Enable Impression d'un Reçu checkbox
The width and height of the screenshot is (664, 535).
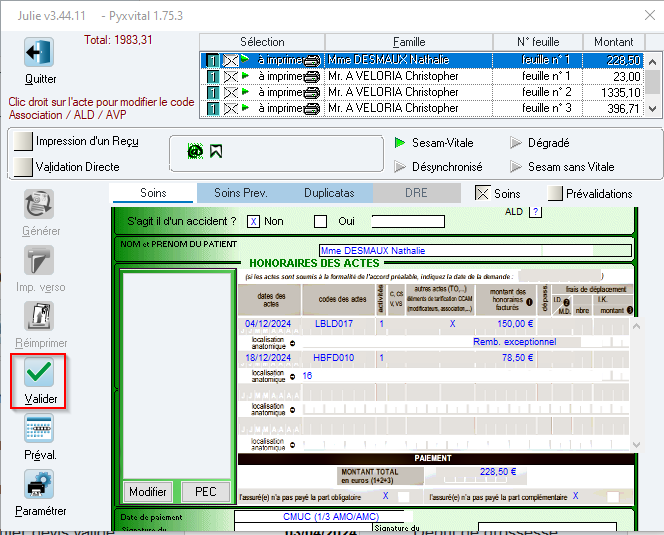(23, 141)
